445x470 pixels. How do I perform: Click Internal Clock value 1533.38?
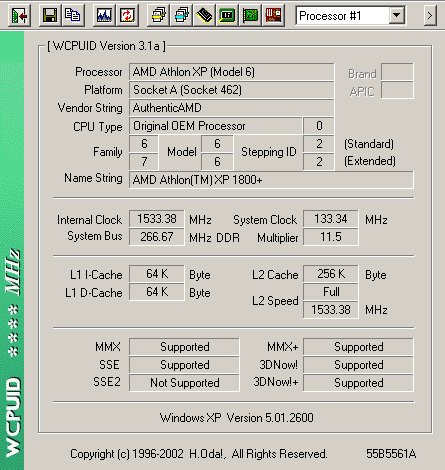coord(157,219)
